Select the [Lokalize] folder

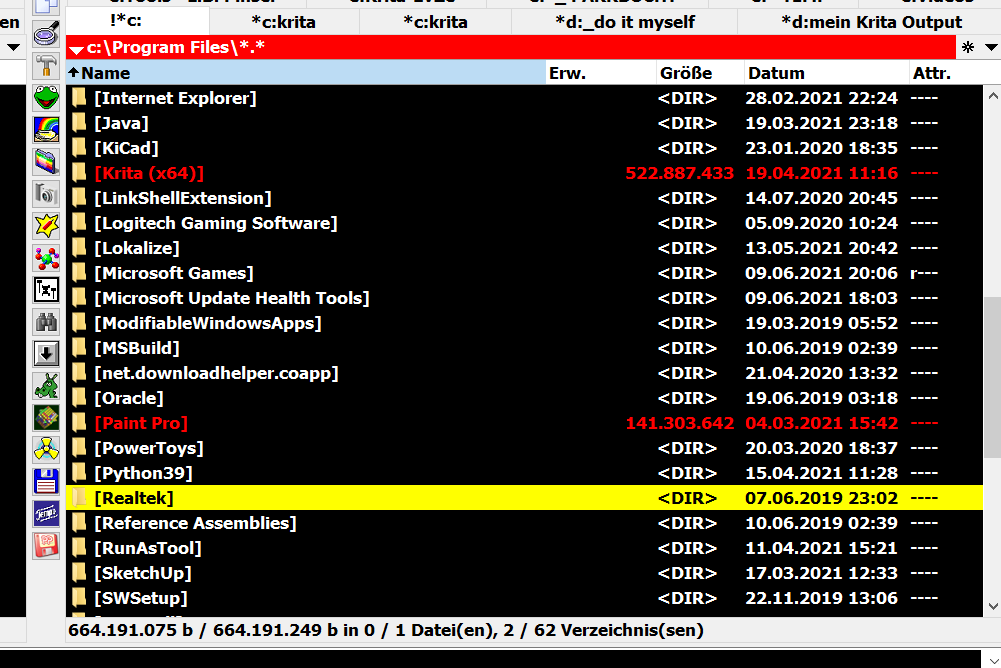click(524, 248)
